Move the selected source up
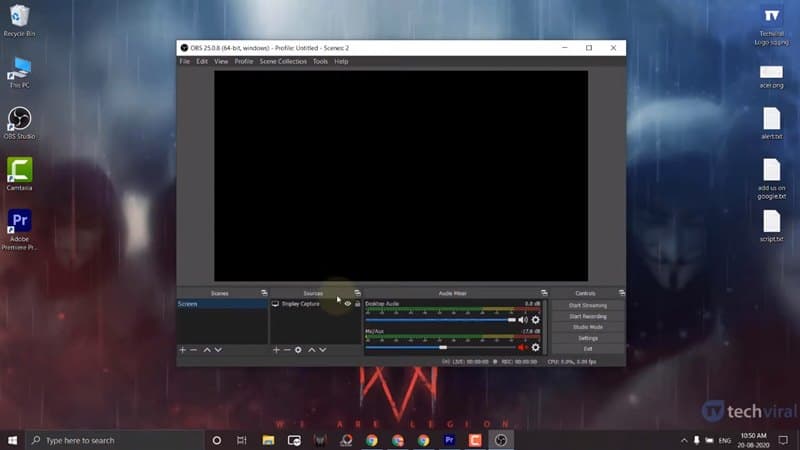The width and height of the screenshot is (800, 450). tap(312, 350)
